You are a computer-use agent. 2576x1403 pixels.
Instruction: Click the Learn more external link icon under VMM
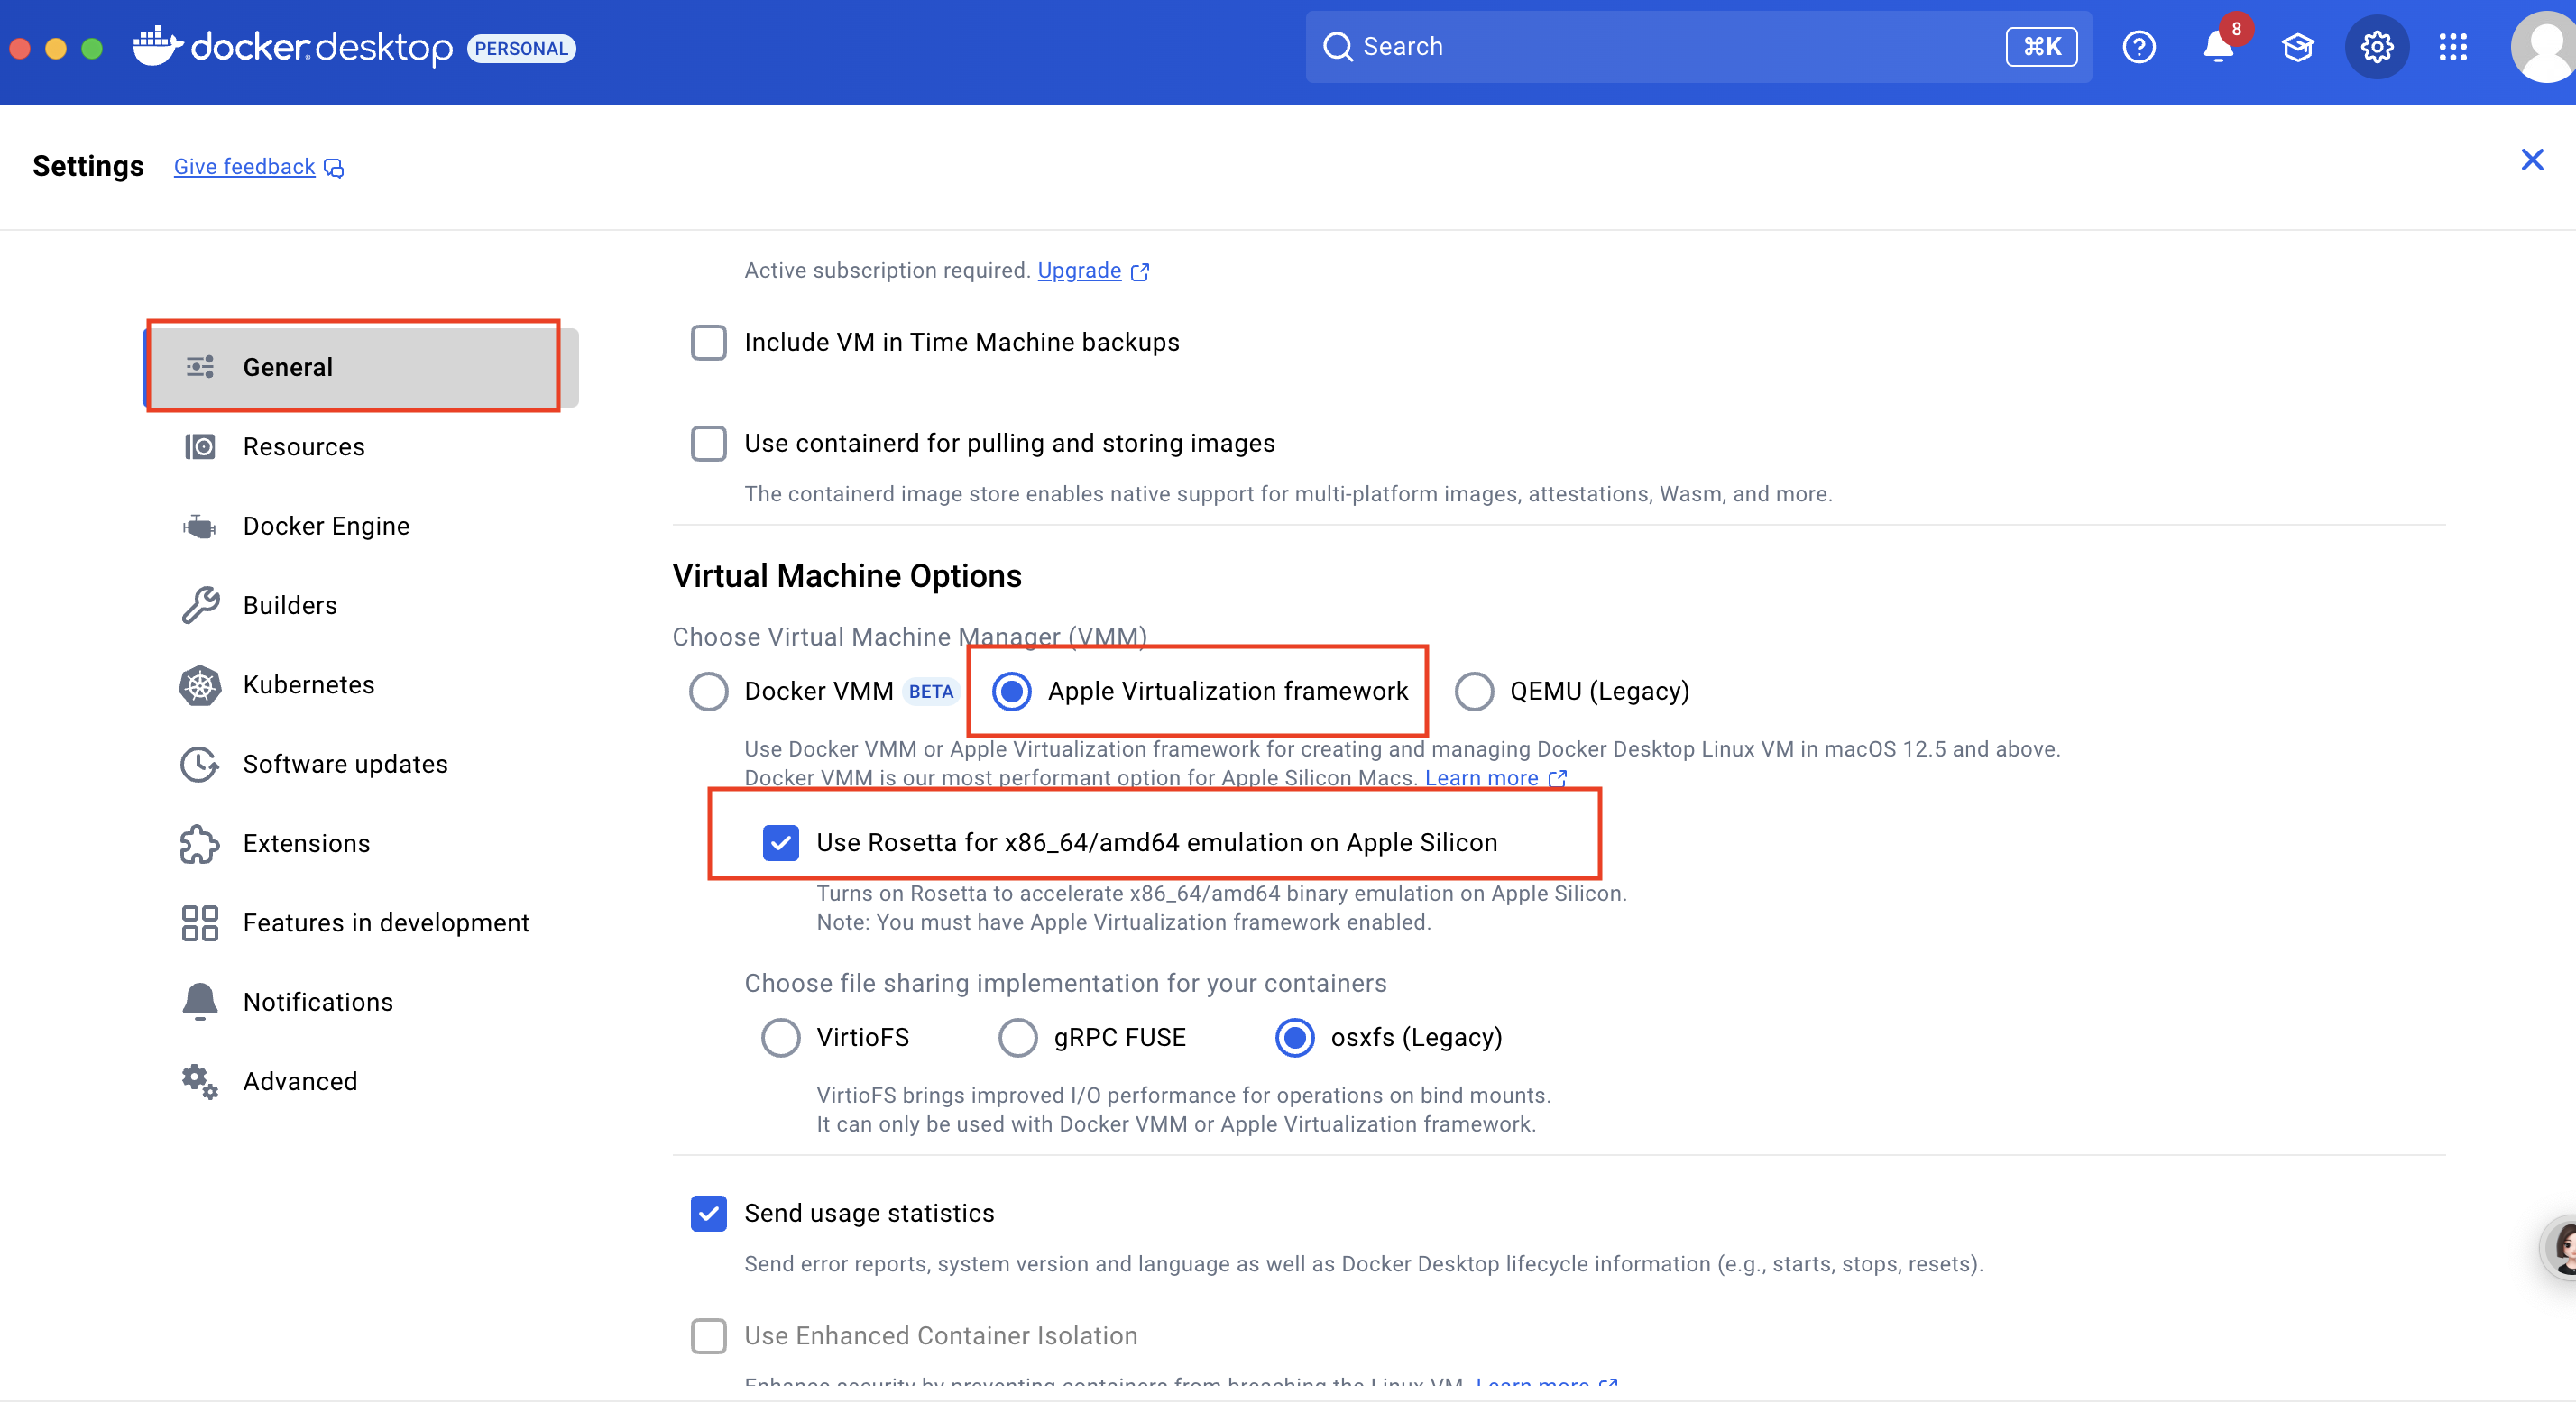(x=1557, y=778)
